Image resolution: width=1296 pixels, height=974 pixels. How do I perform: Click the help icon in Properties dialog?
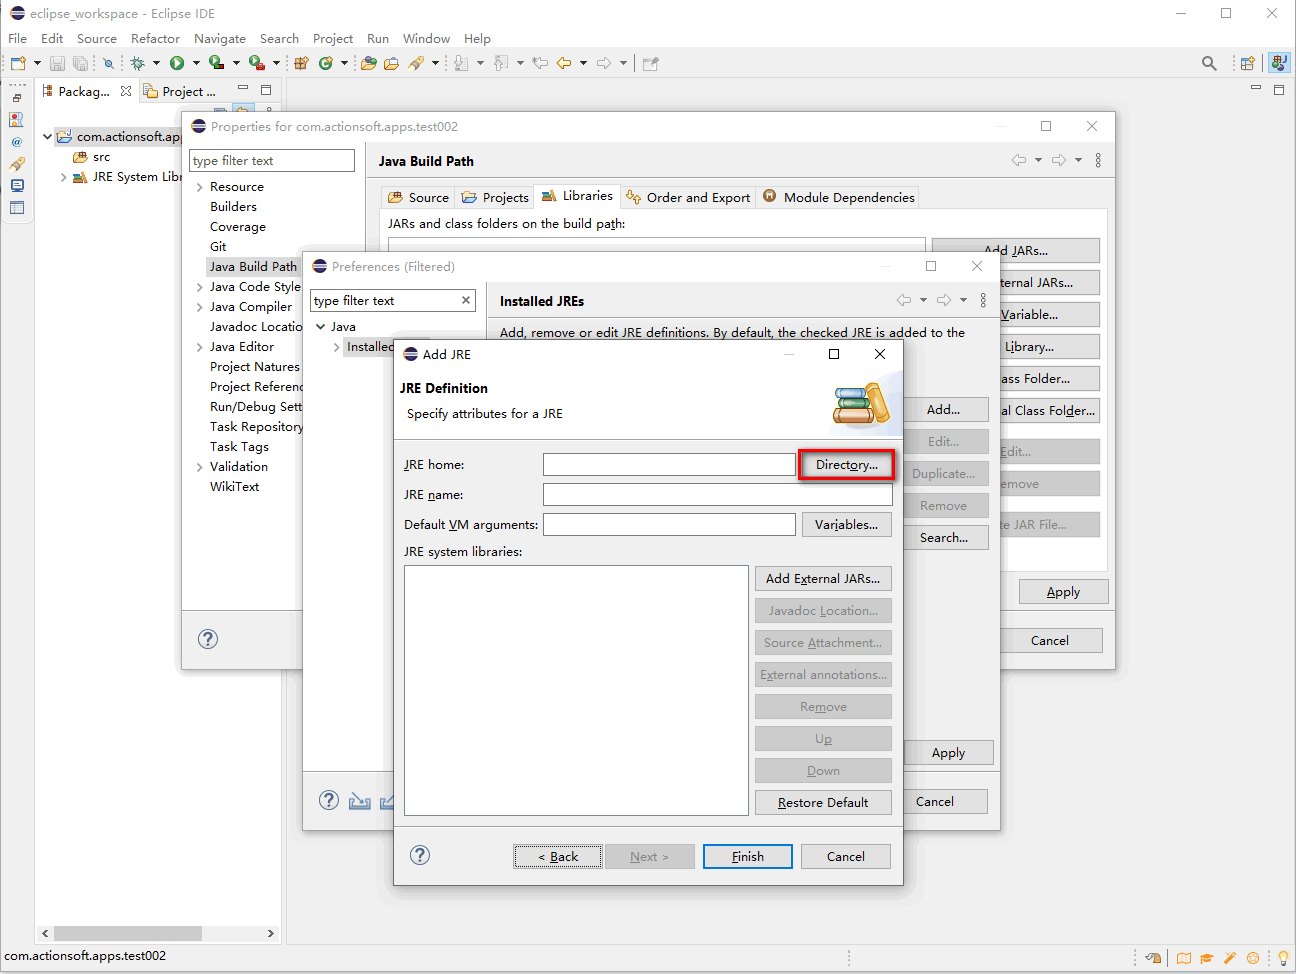(x=208, y=639)
